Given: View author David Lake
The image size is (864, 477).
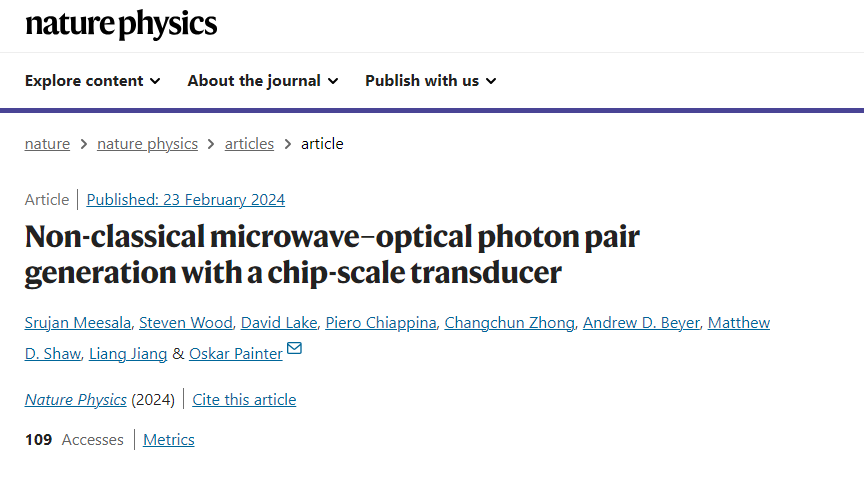Looking at the screenshot, I should pyautogui.click(x=279, y=323).
